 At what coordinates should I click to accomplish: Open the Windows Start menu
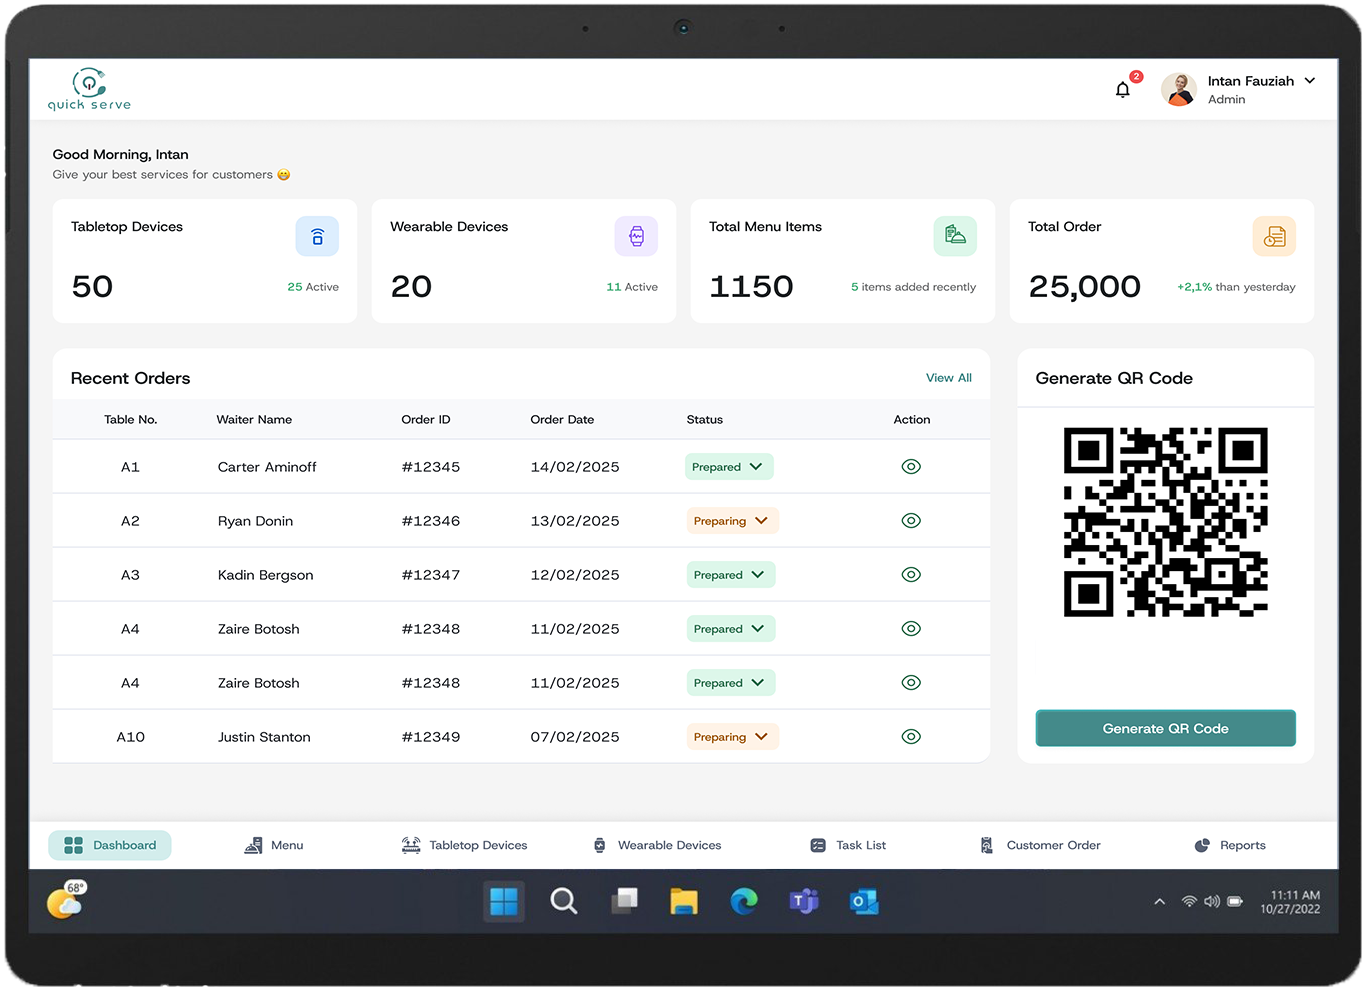(504, 901)
